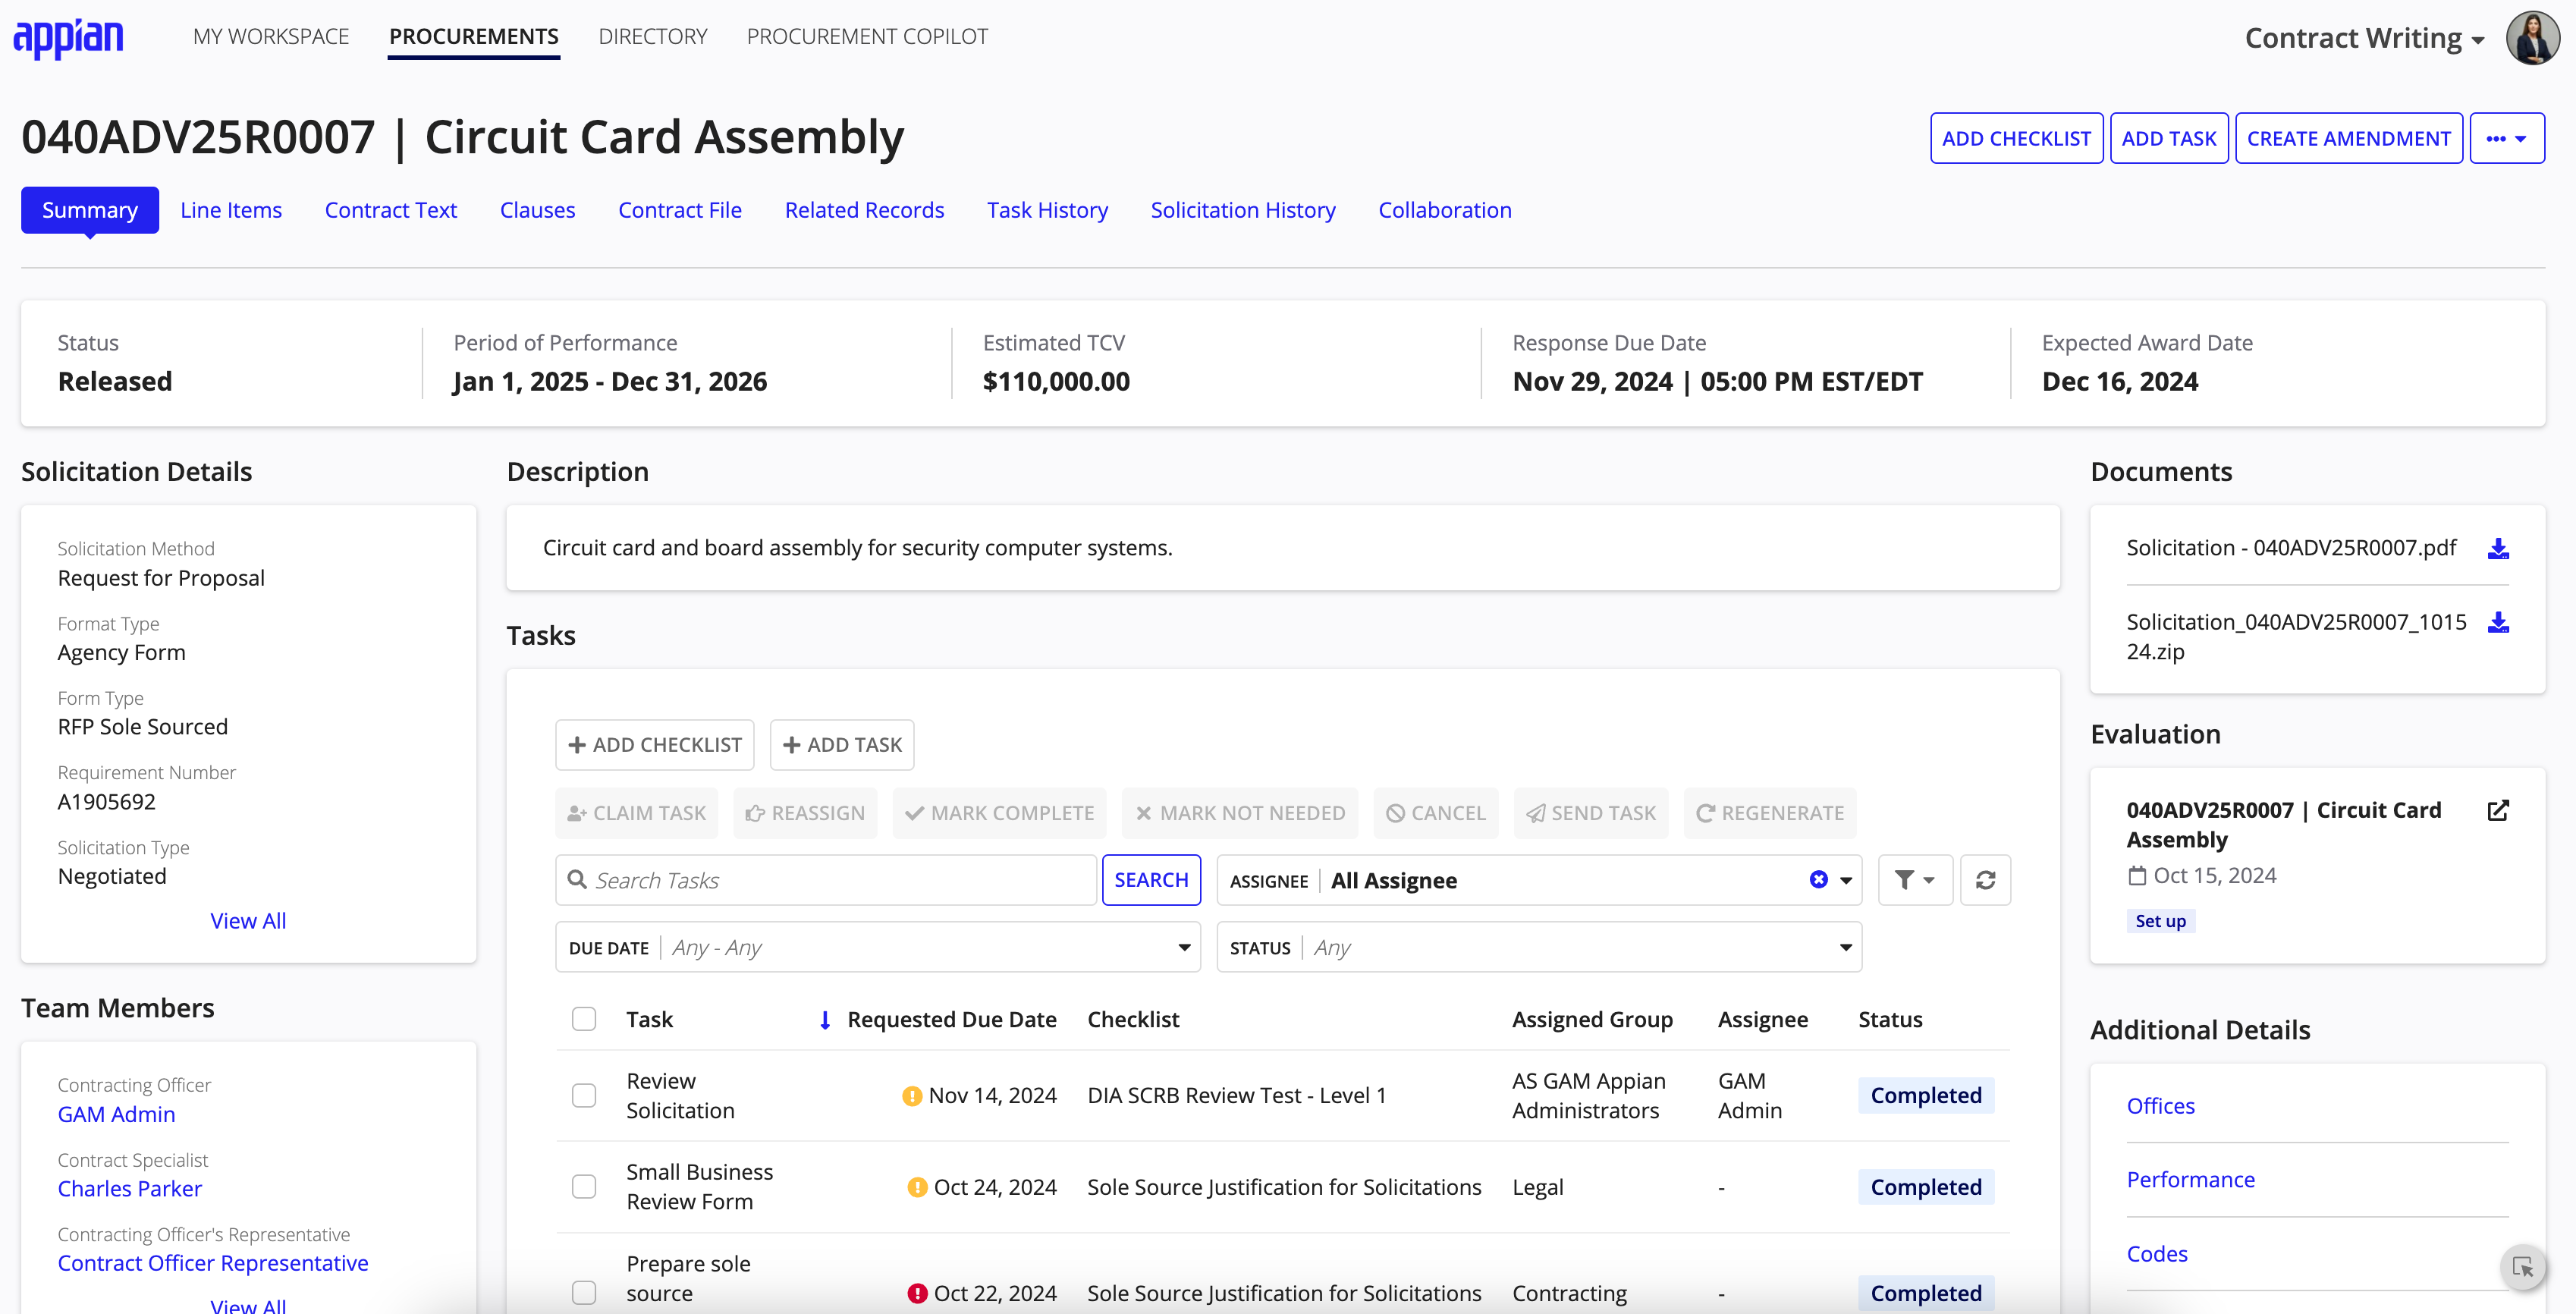The width and height of the screenshot is (2576, 1314).
Task: Open evaluation record in new window
Action: coord(2497,810)
